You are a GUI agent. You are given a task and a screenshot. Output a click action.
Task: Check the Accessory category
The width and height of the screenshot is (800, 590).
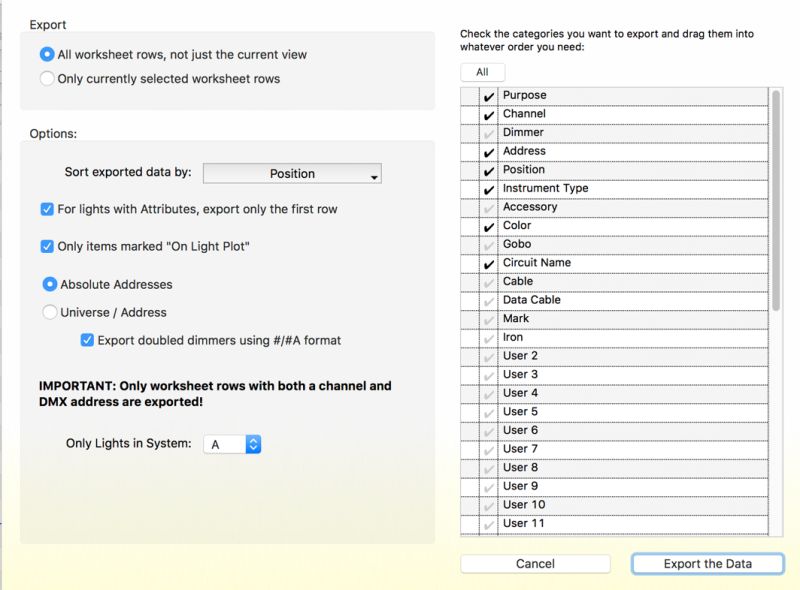point(489,208)
